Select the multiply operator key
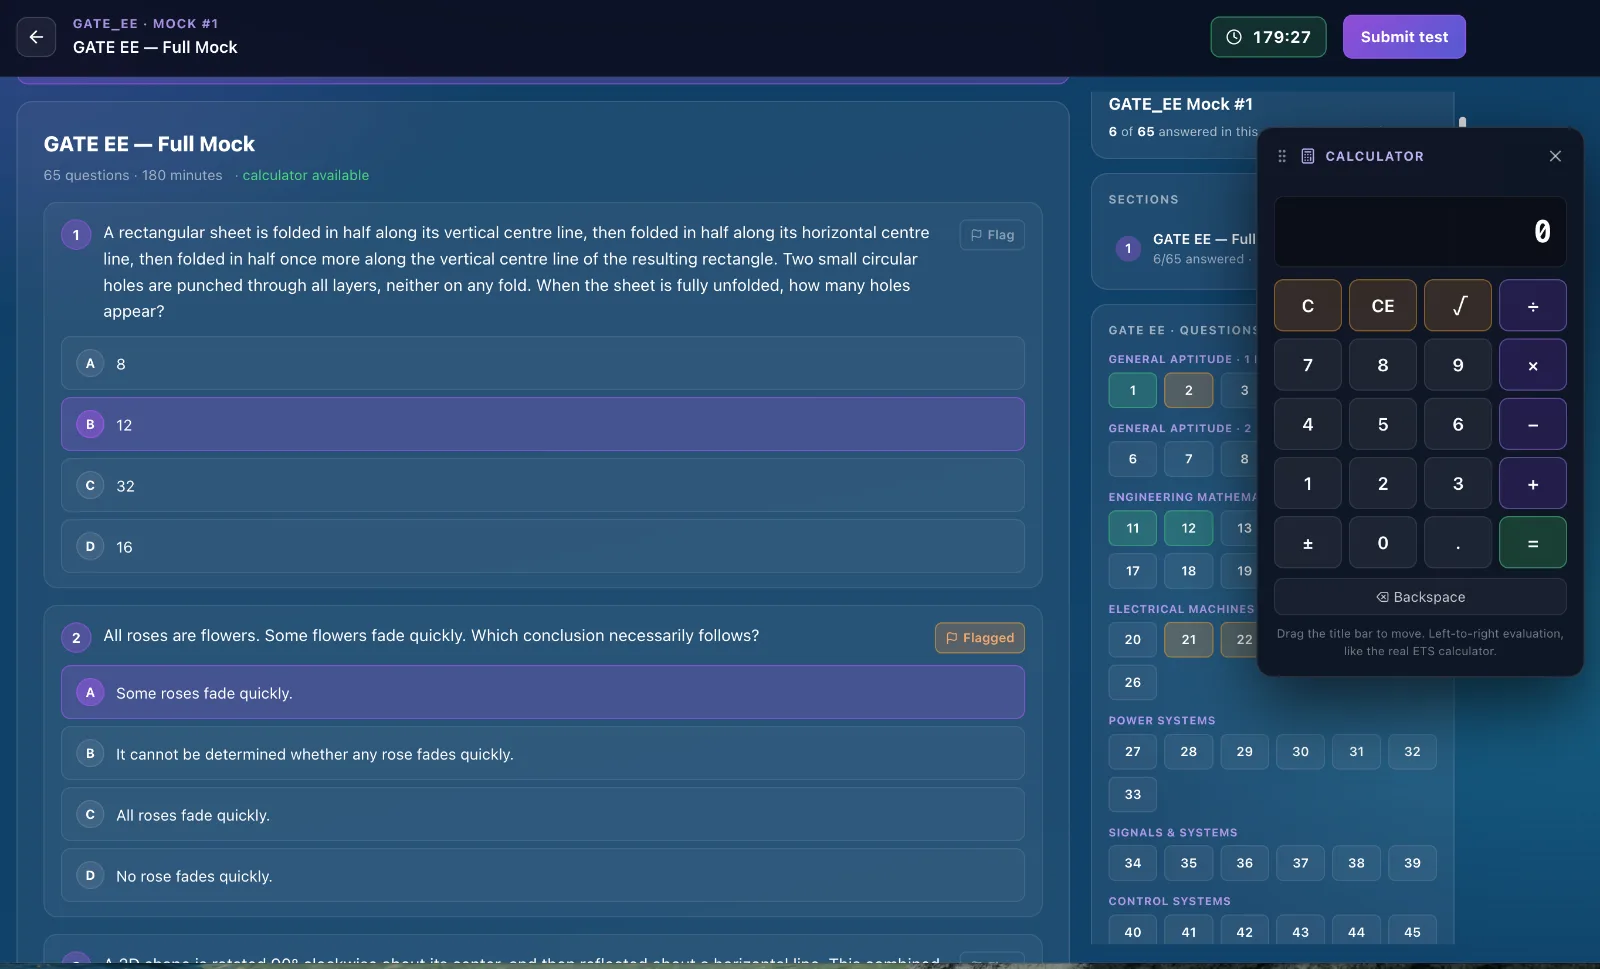This screenshot has height=969, width=1600. [1533, 365]
